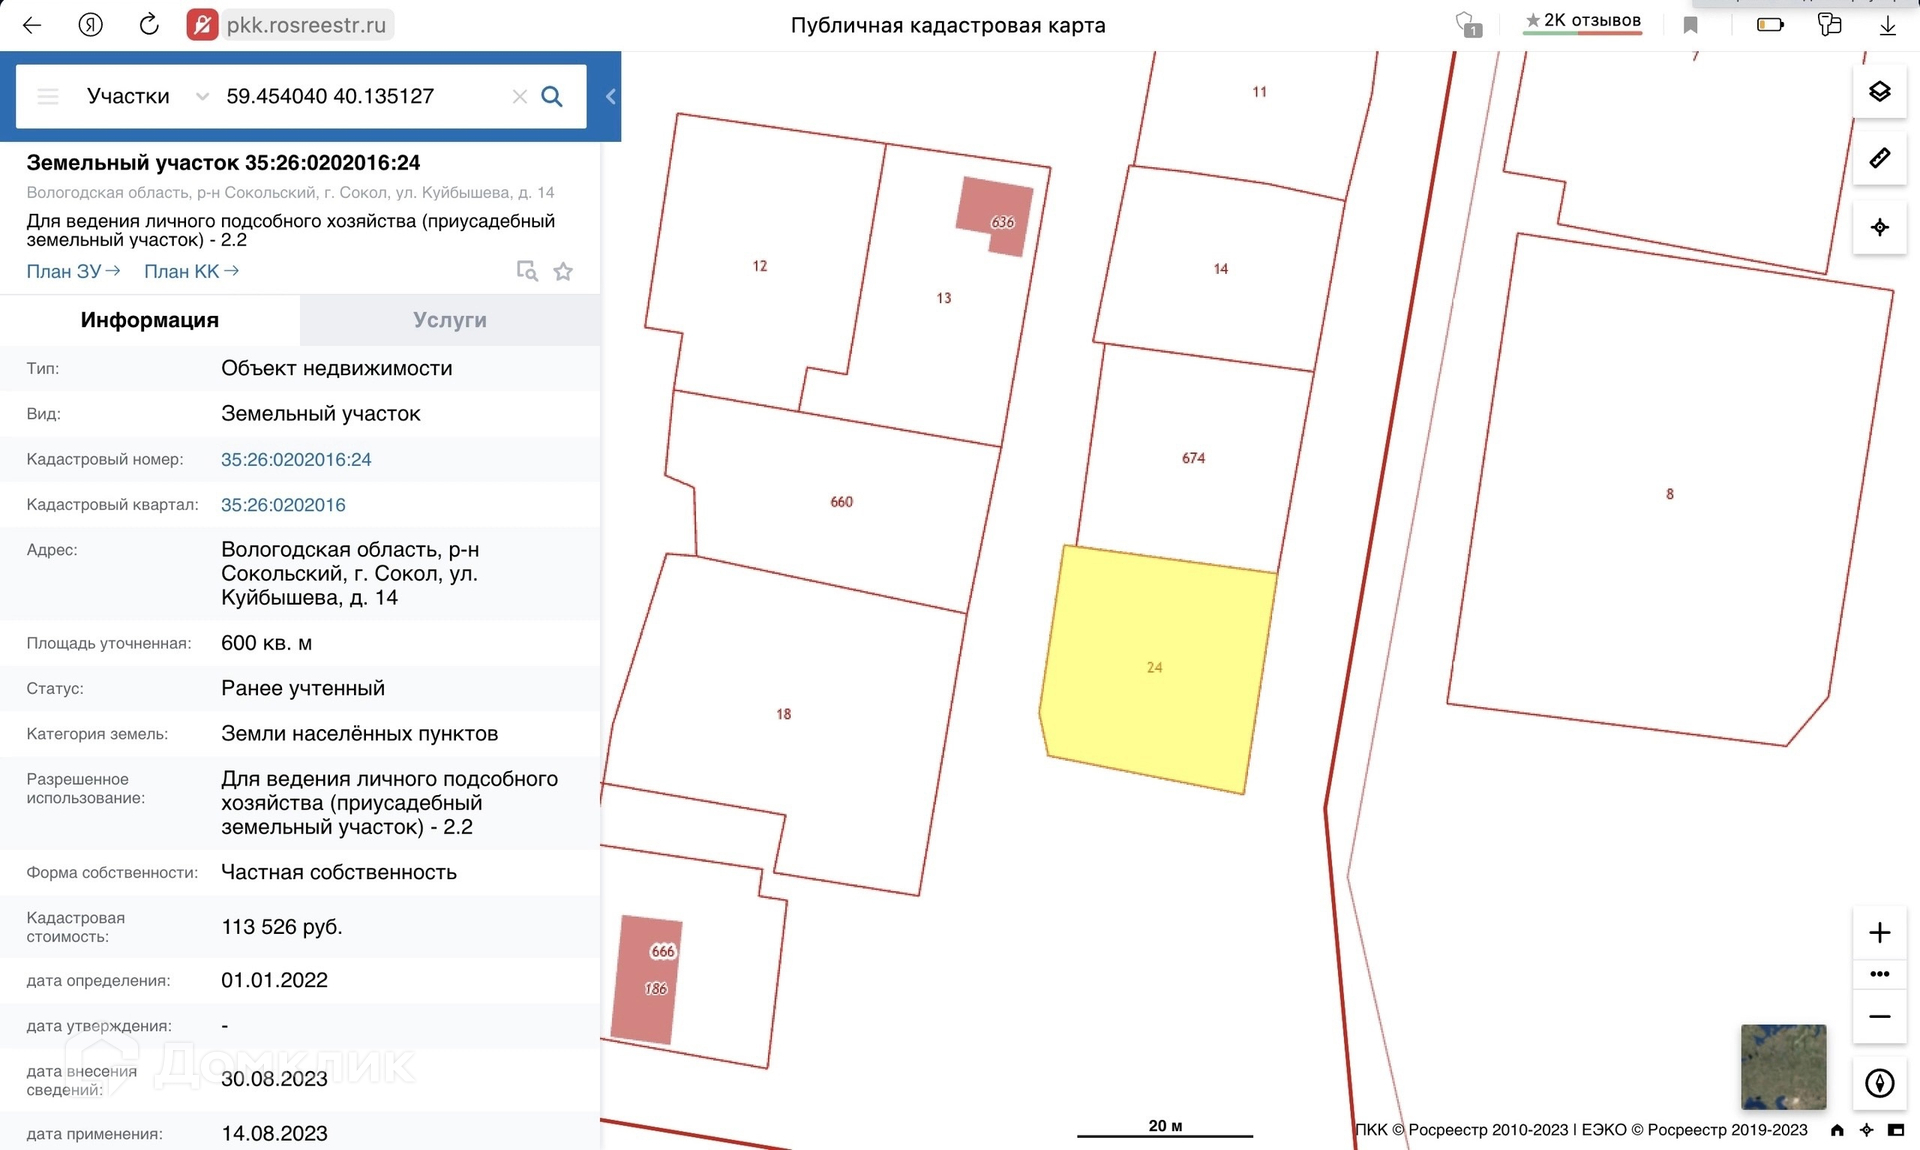Viewport: 1920px width, 1150px height.
Task: Zoom in the cadastral map
Action: click(x=1879, y=932)
